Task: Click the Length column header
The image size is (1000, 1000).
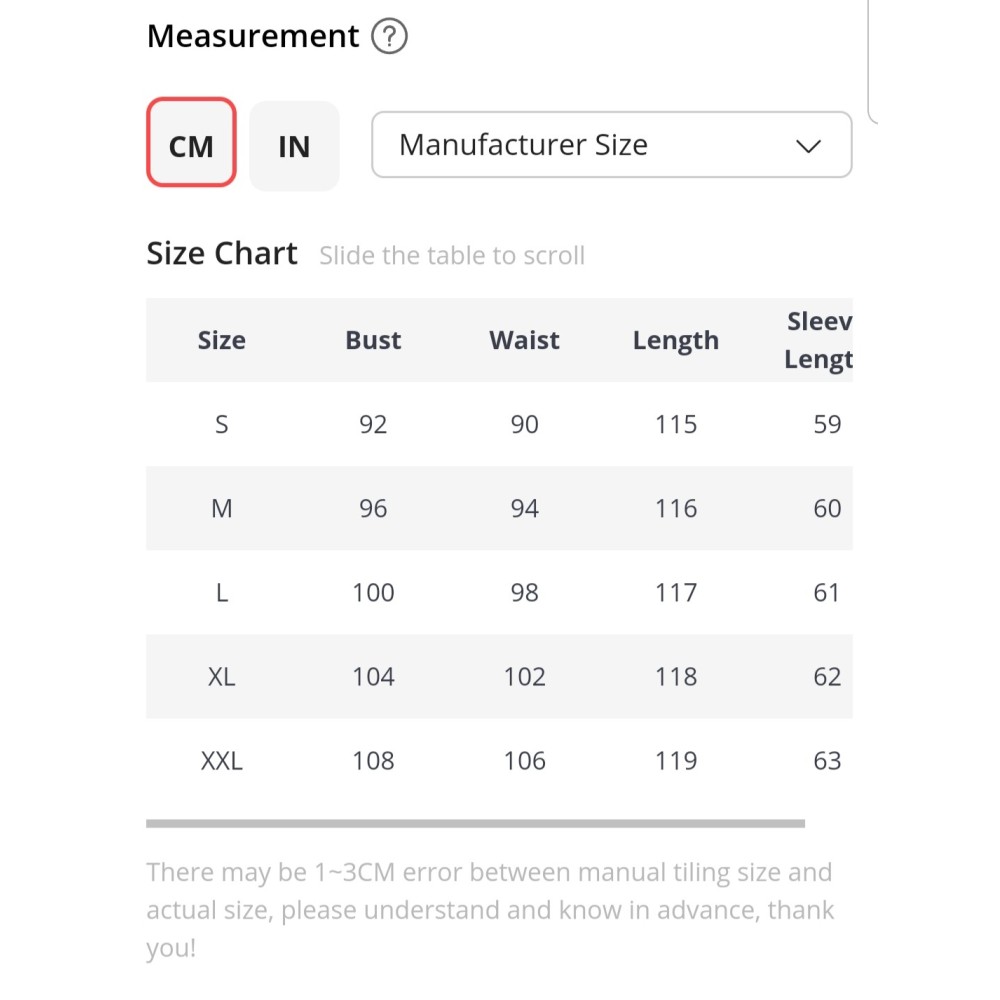Action: pos(676,340)
